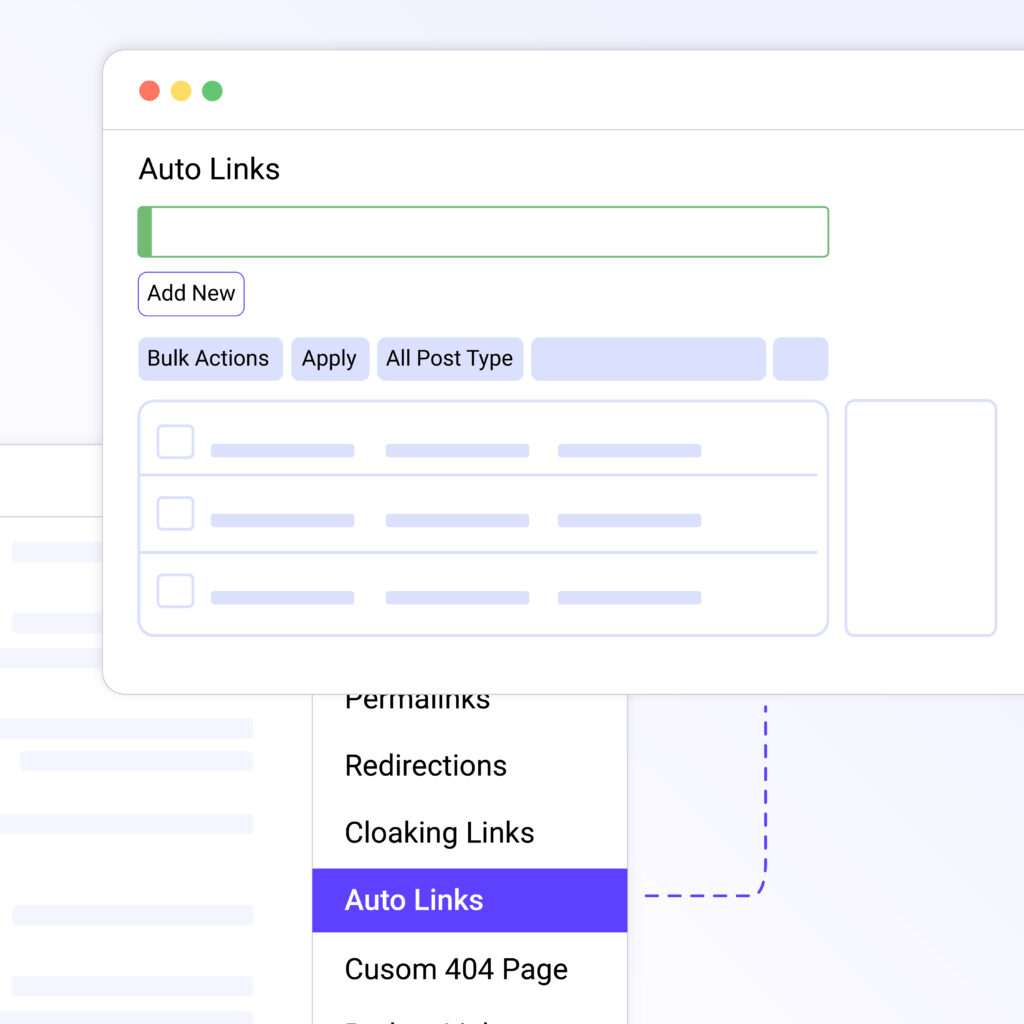This screenshot has width=1024, height=1024.
Task: Click the Auto Links page heading
Action: [209, 169]
